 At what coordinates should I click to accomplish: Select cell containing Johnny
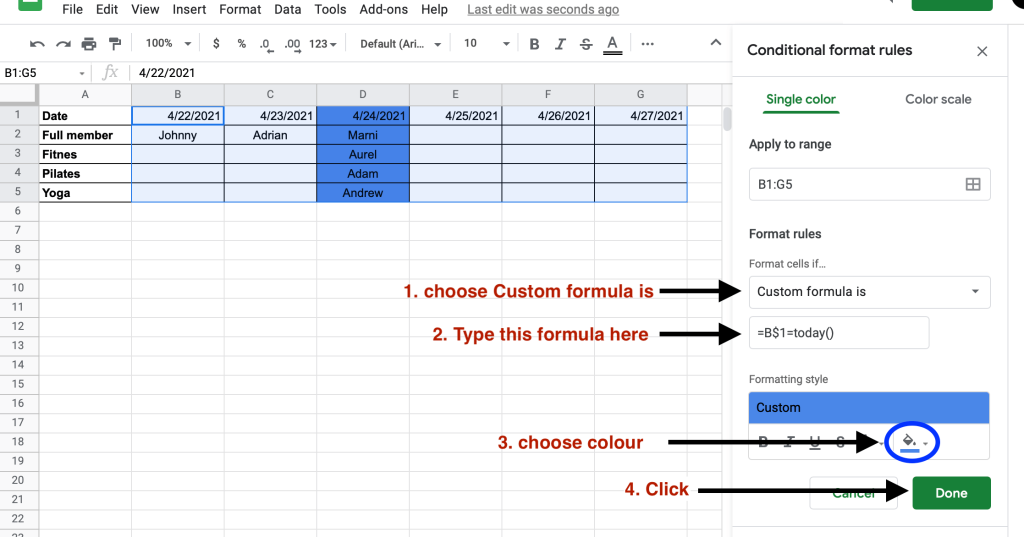pyautogui.click(x=178, y=135)
